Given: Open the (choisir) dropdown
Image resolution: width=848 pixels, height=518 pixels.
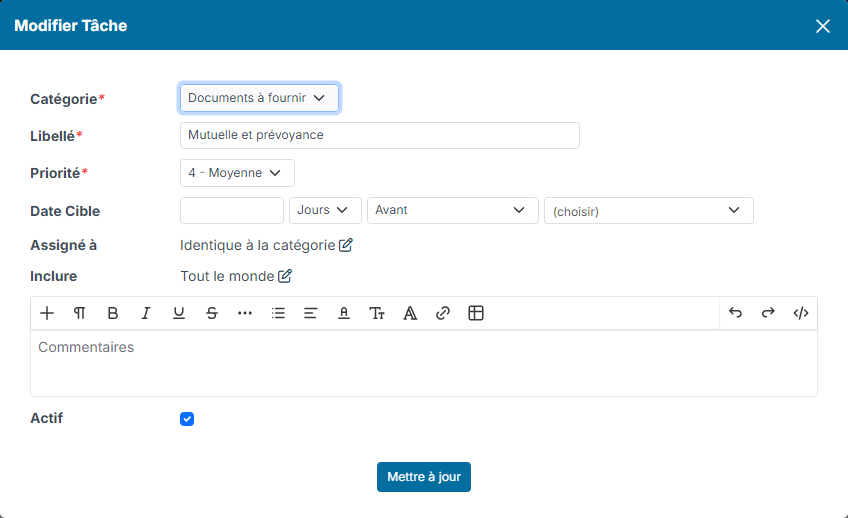Looking at the screenshot, I should pyautogui.click(x=648, y=210).
